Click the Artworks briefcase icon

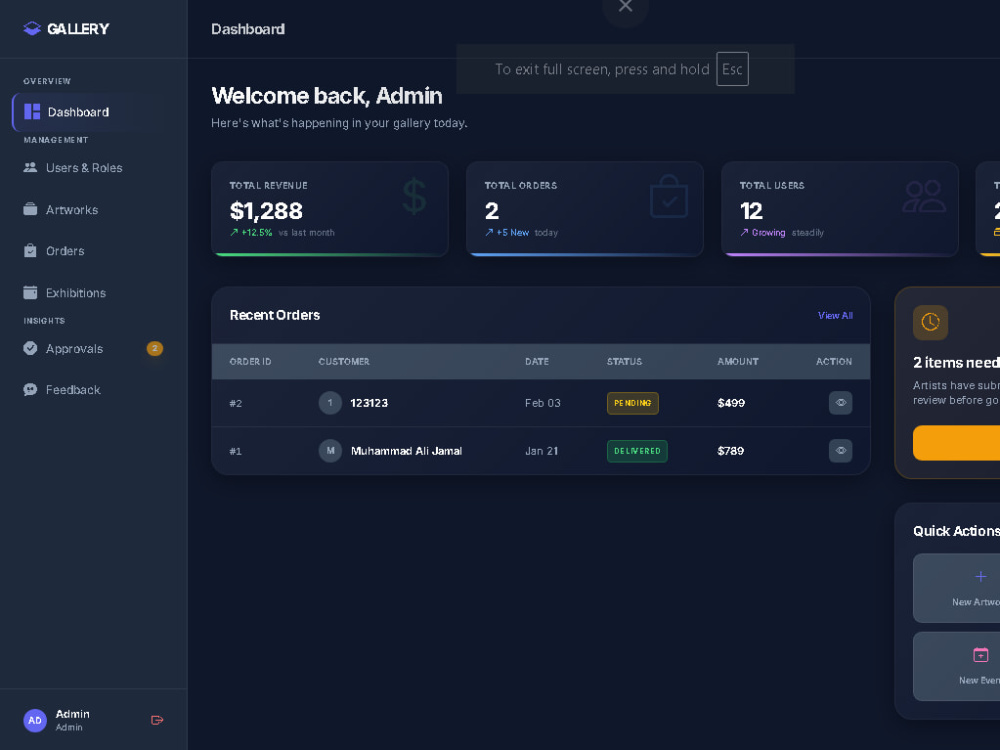(x=30, y=209)
